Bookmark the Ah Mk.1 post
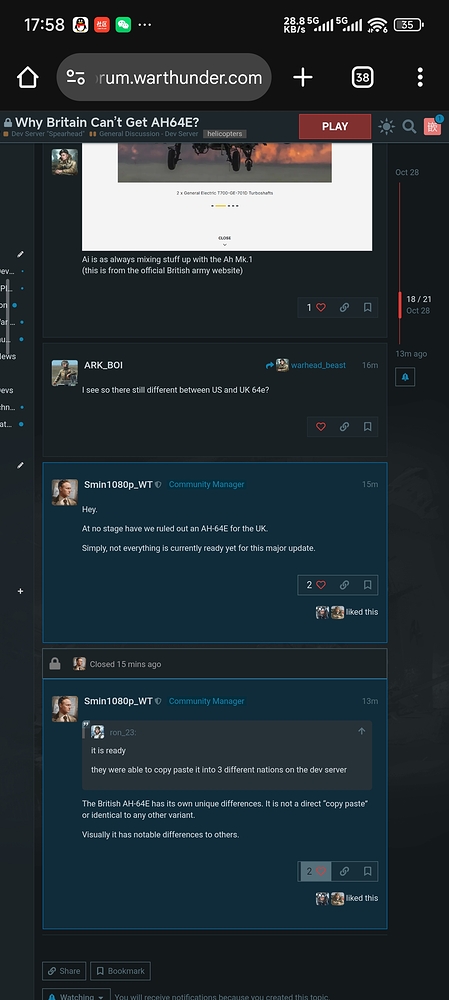Screen dimensions: 449x1000 tap(367, 307)
